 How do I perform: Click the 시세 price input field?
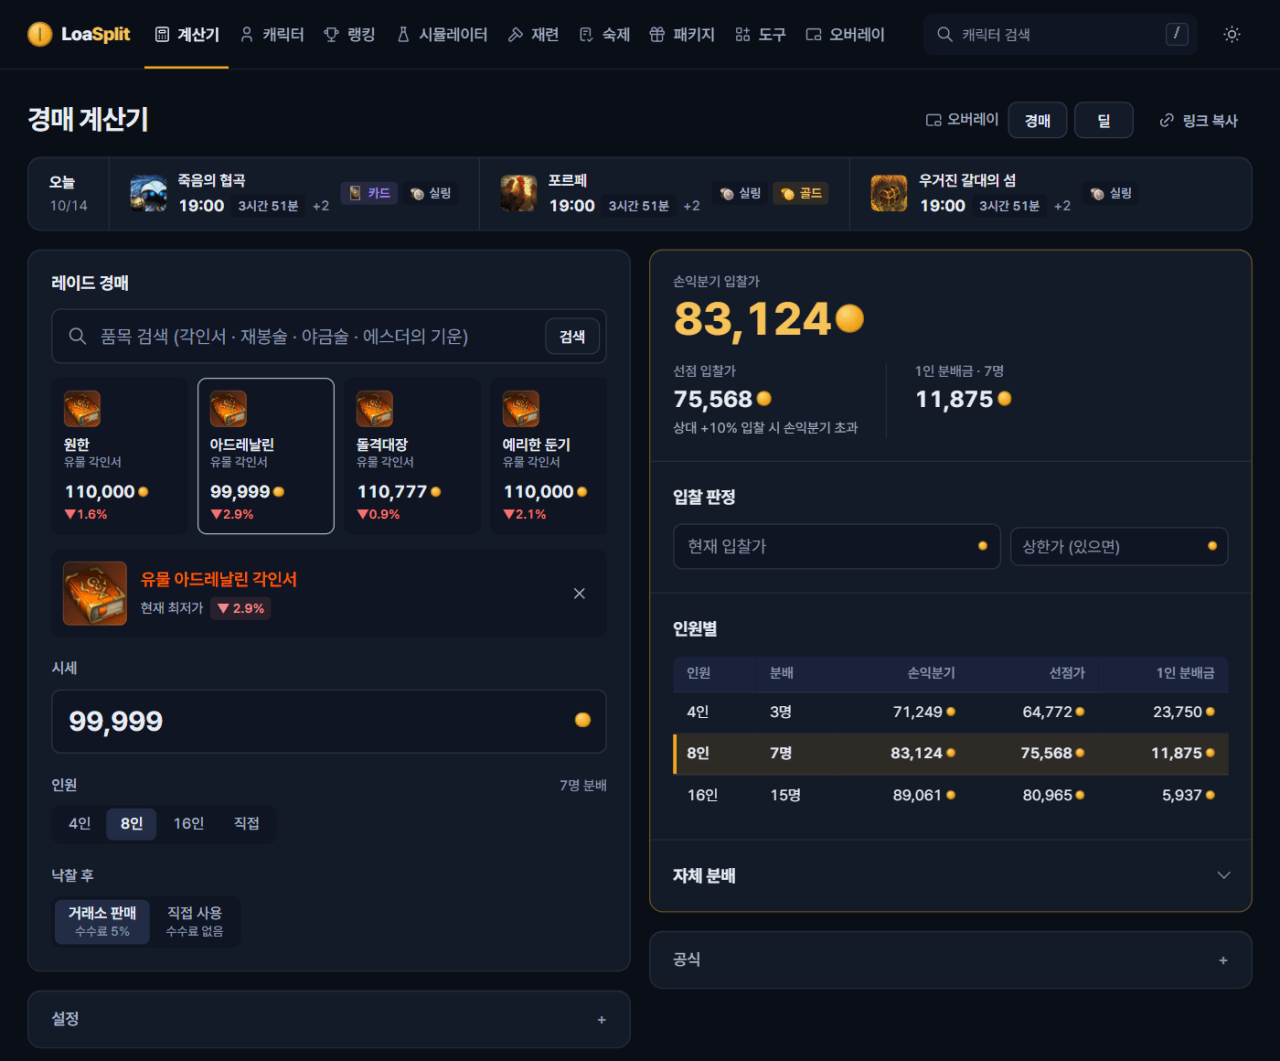[329, 721]
